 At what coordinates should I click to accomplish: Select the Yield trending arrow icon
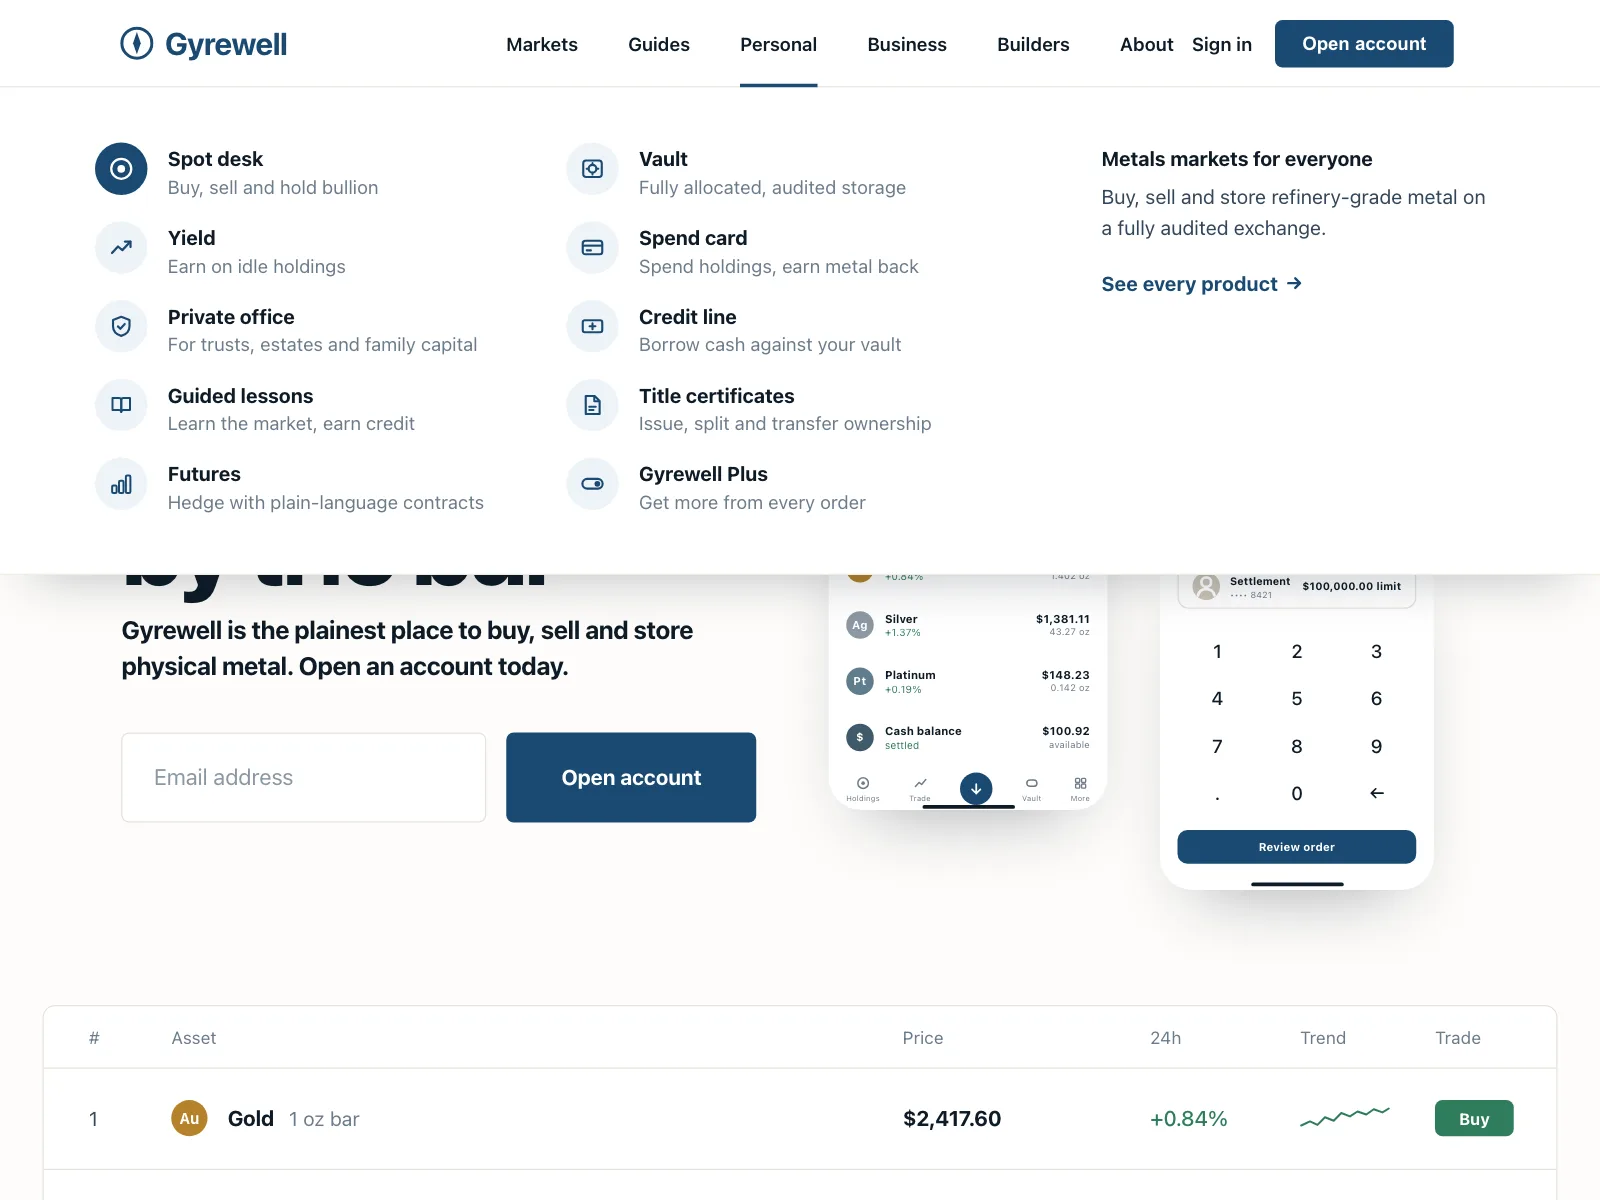121,248
